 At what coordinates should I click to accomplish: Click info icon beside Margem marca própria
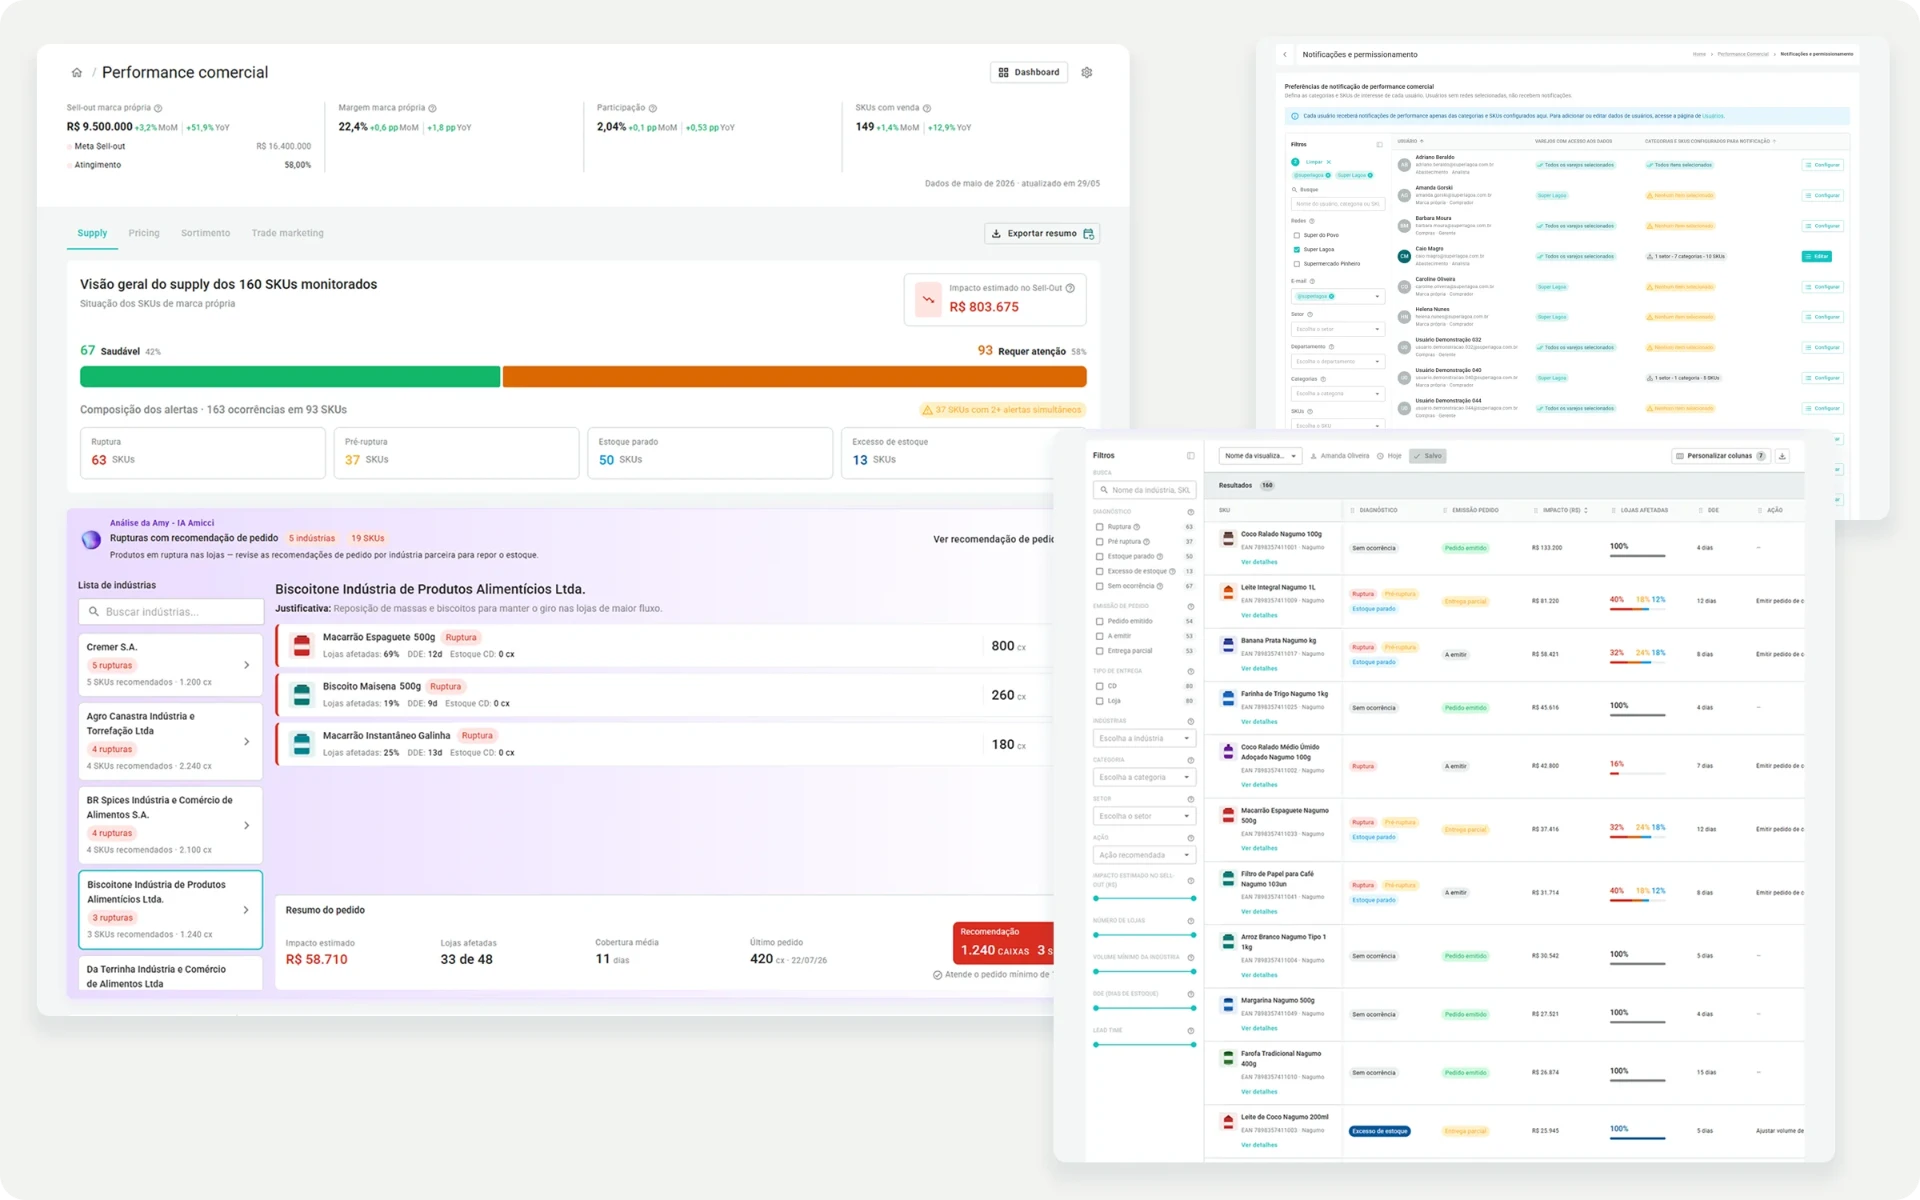432,108
